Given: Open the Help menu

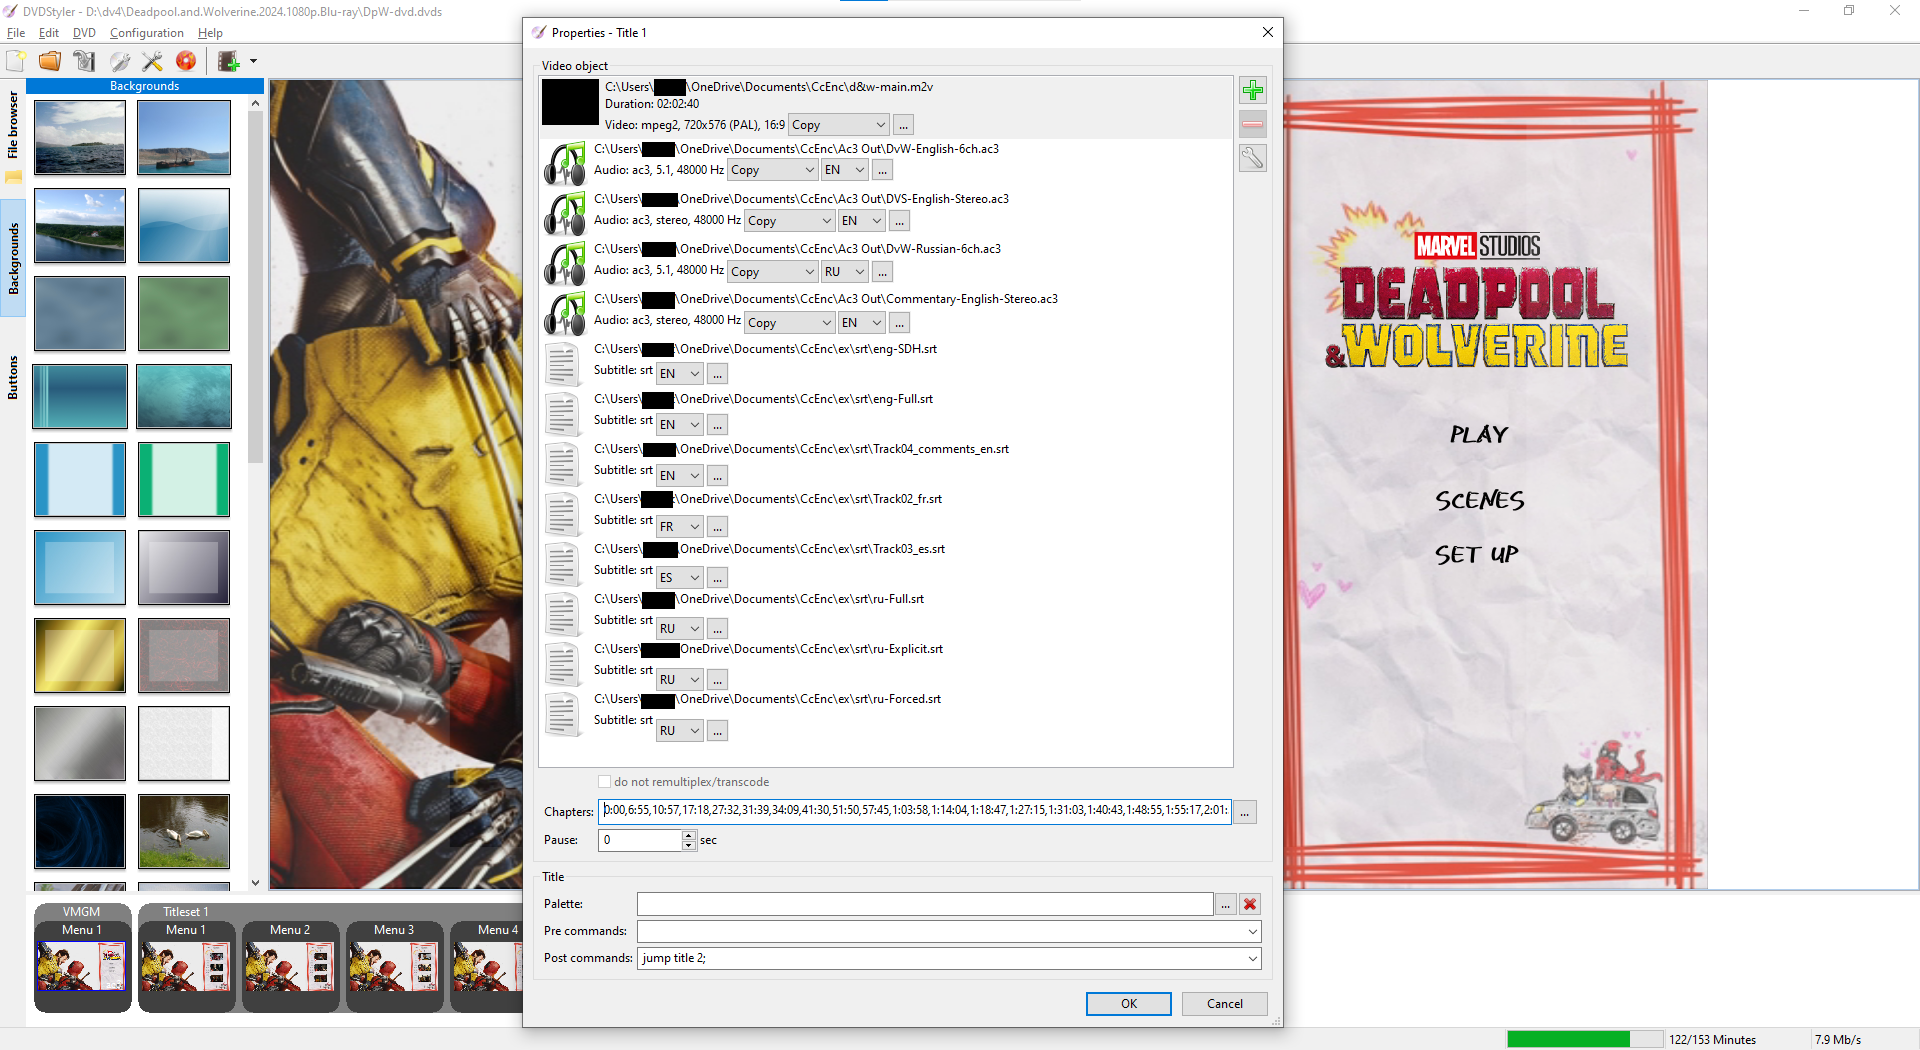Looking at the screenshot, I should coord(210,33).
